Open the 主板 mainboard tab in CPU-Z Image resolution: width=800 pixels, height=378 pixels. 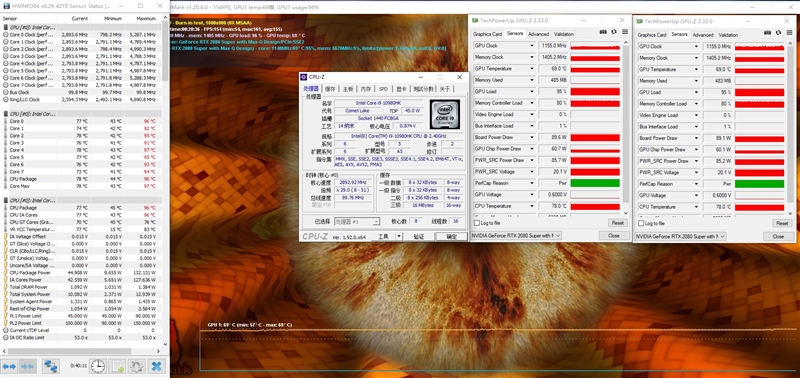[348, 89]
